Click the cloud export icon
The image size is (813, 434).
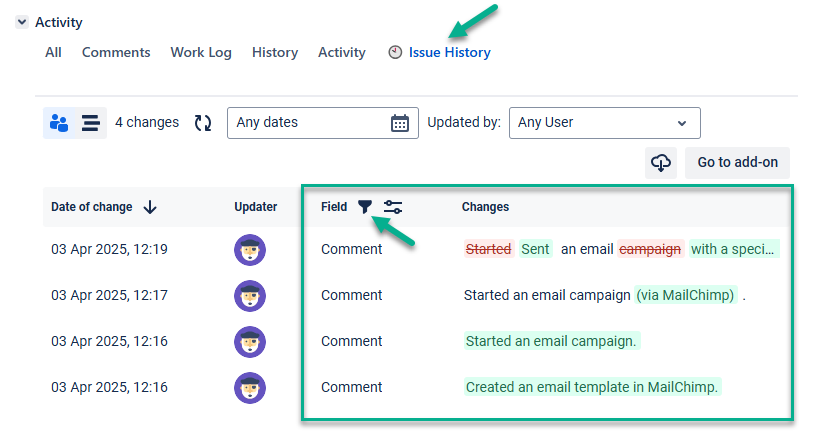(x=661, y=162)
